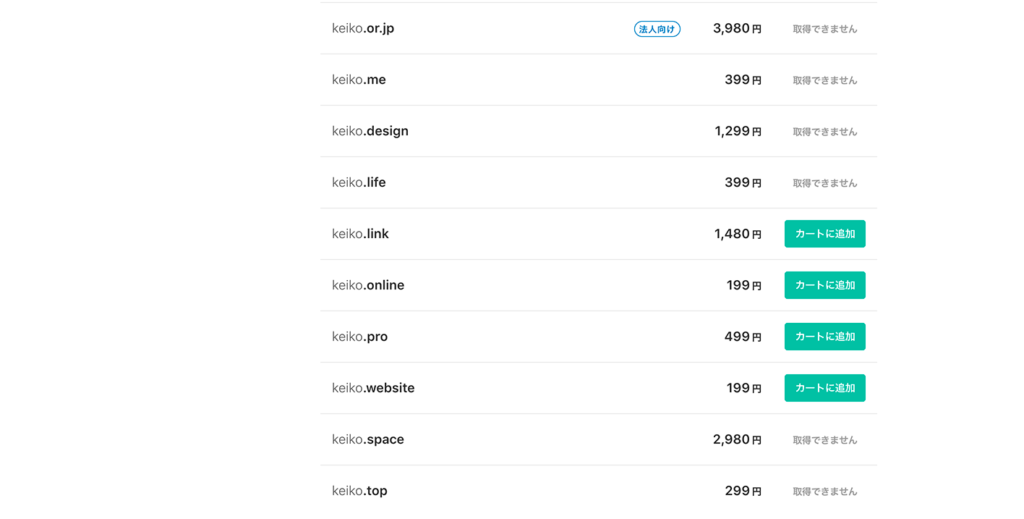Click the keiko.link domain name
Screen dimensions: 1024x519
click(x=360, y=234)
